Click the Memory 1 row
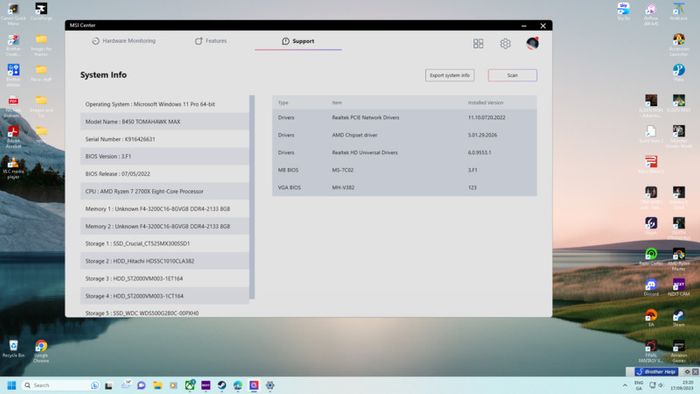This screenshot has height=394, width=700. pos(165,208)
